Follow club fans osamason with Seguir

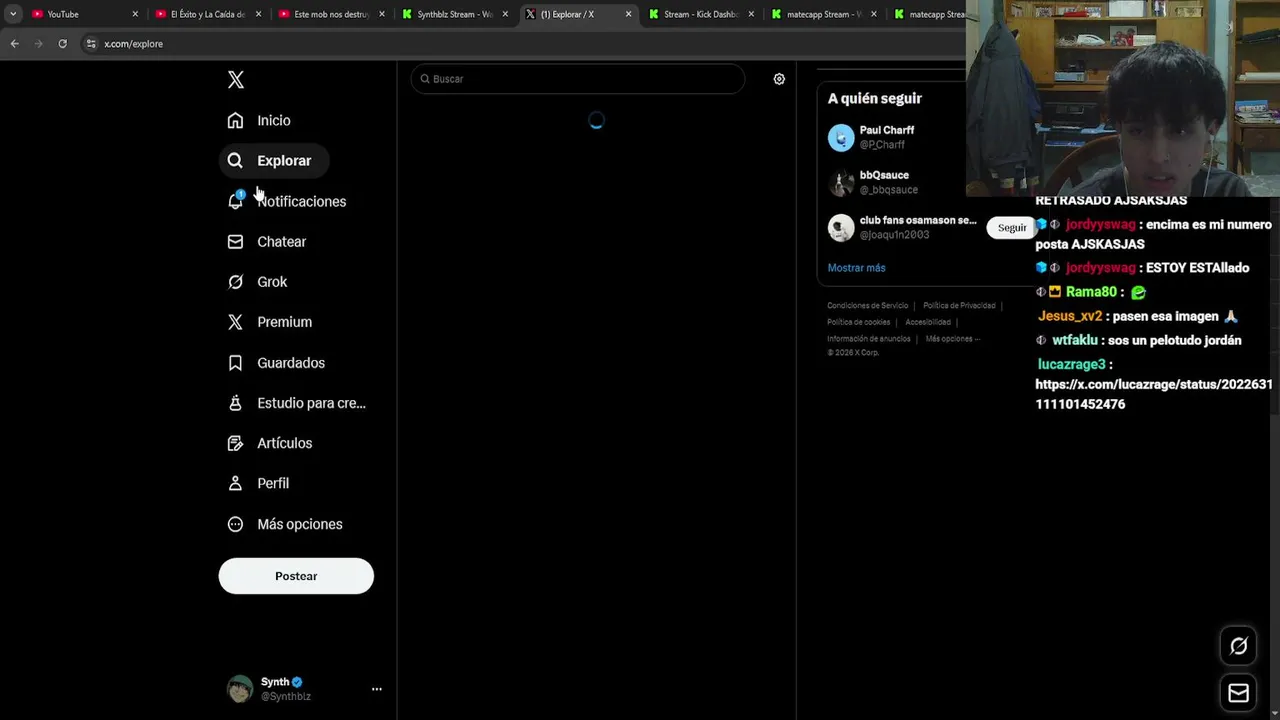point(1011,228)
